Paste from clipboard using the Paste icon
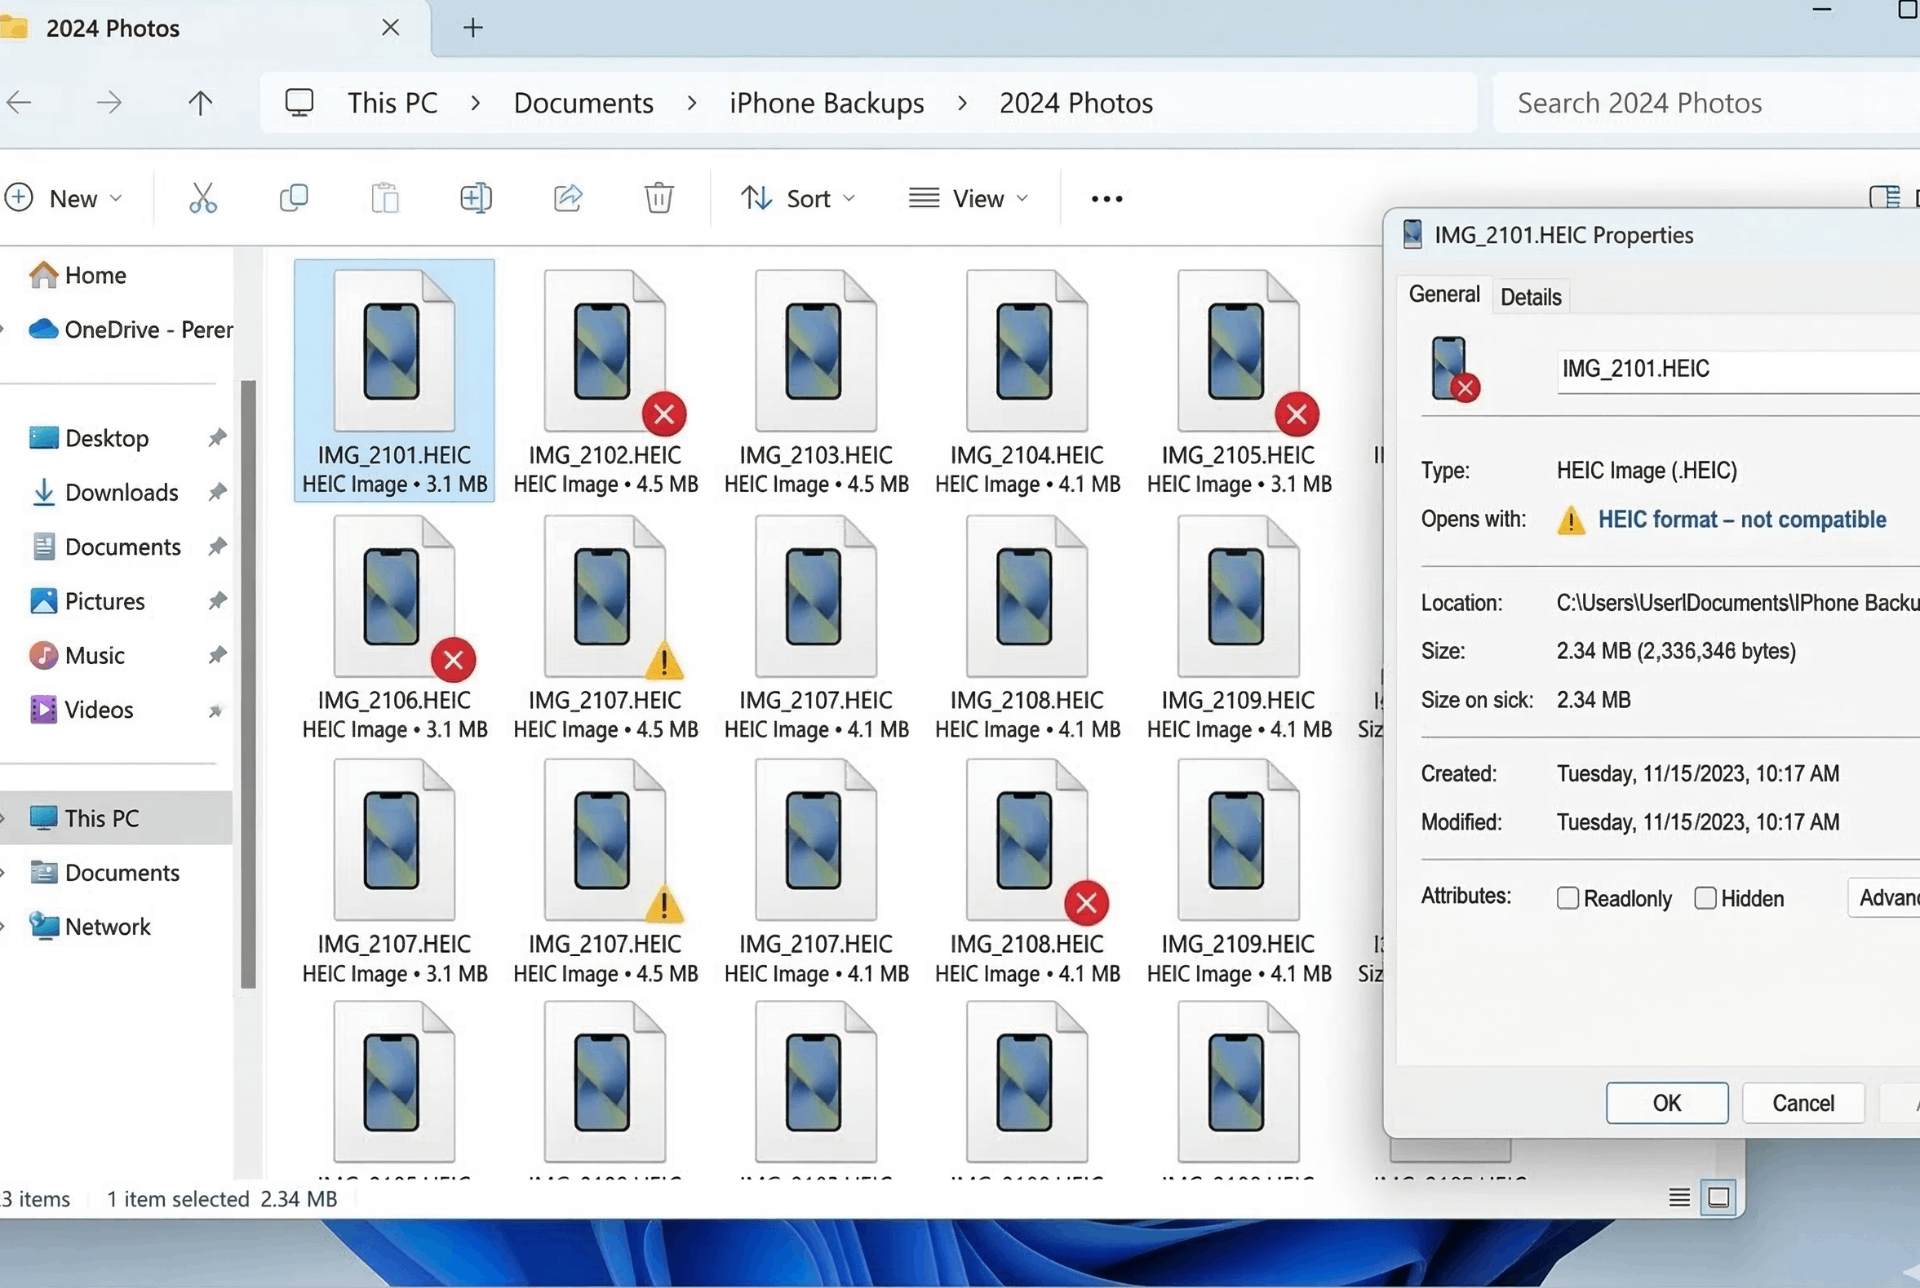1920x1288 pixels. pos(385,197)
